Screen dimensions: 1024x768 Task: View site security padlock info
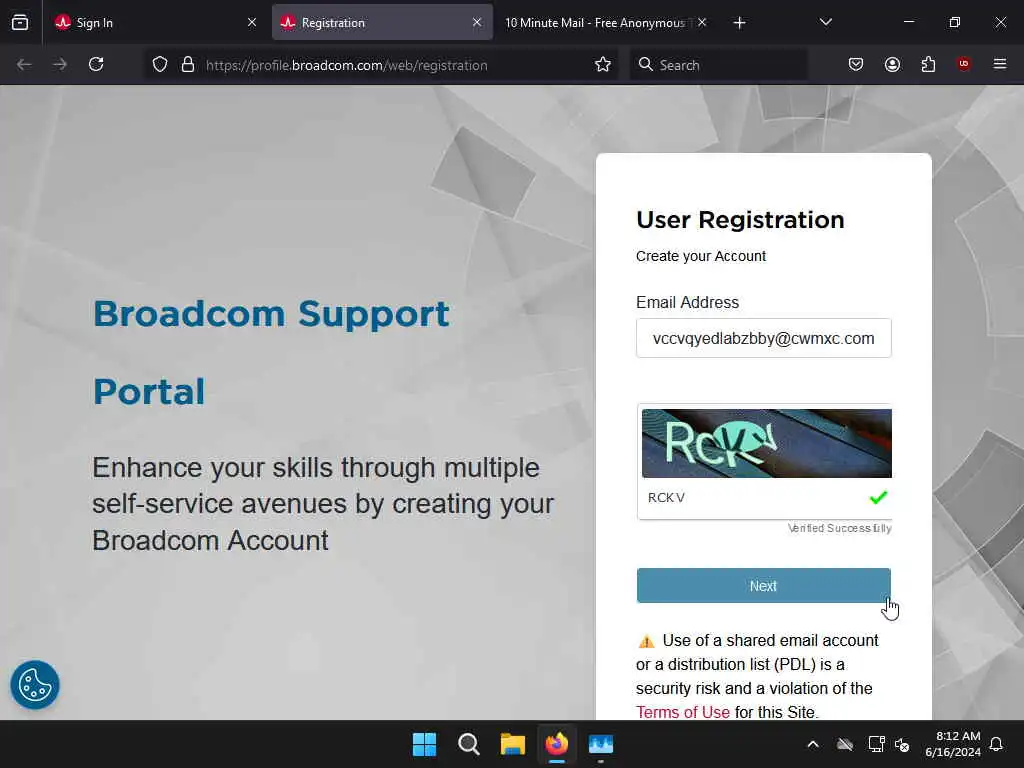pyautogui.click(x=188, y=65)
